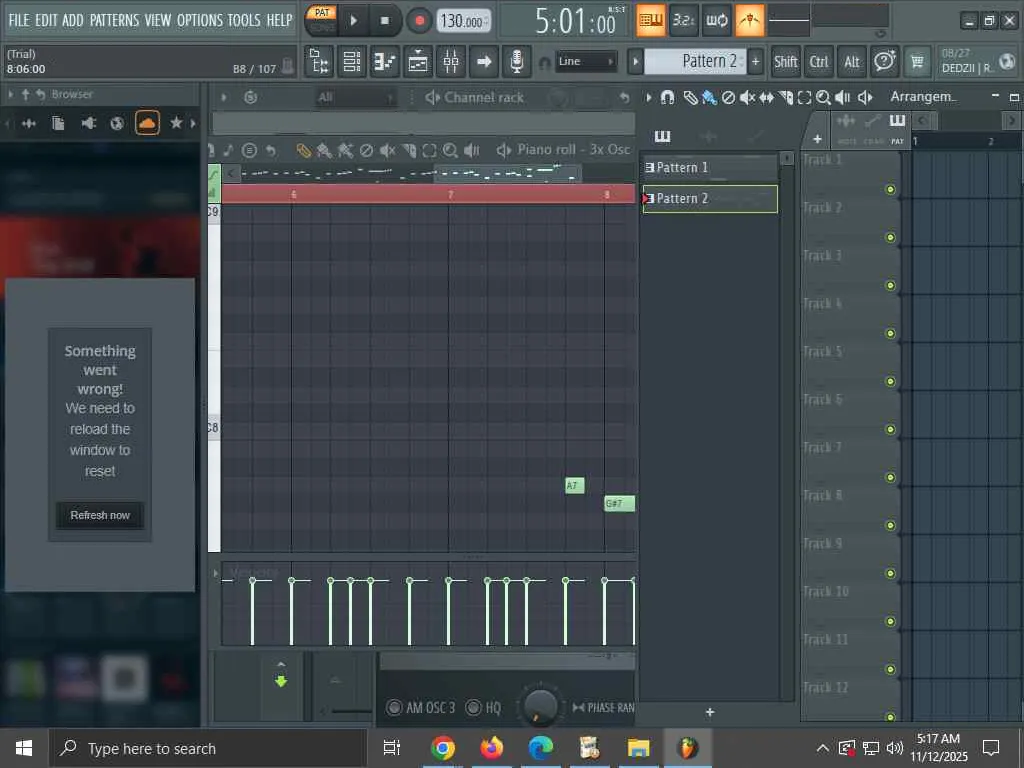Open the channel rack All filter dropdown

(355, 98)
